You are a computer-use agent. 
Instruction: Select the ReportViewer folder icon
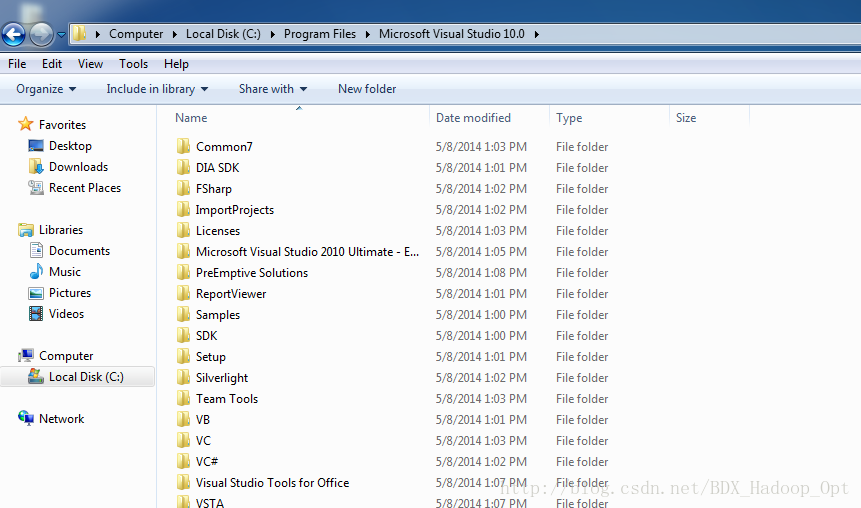pos(183,293)
